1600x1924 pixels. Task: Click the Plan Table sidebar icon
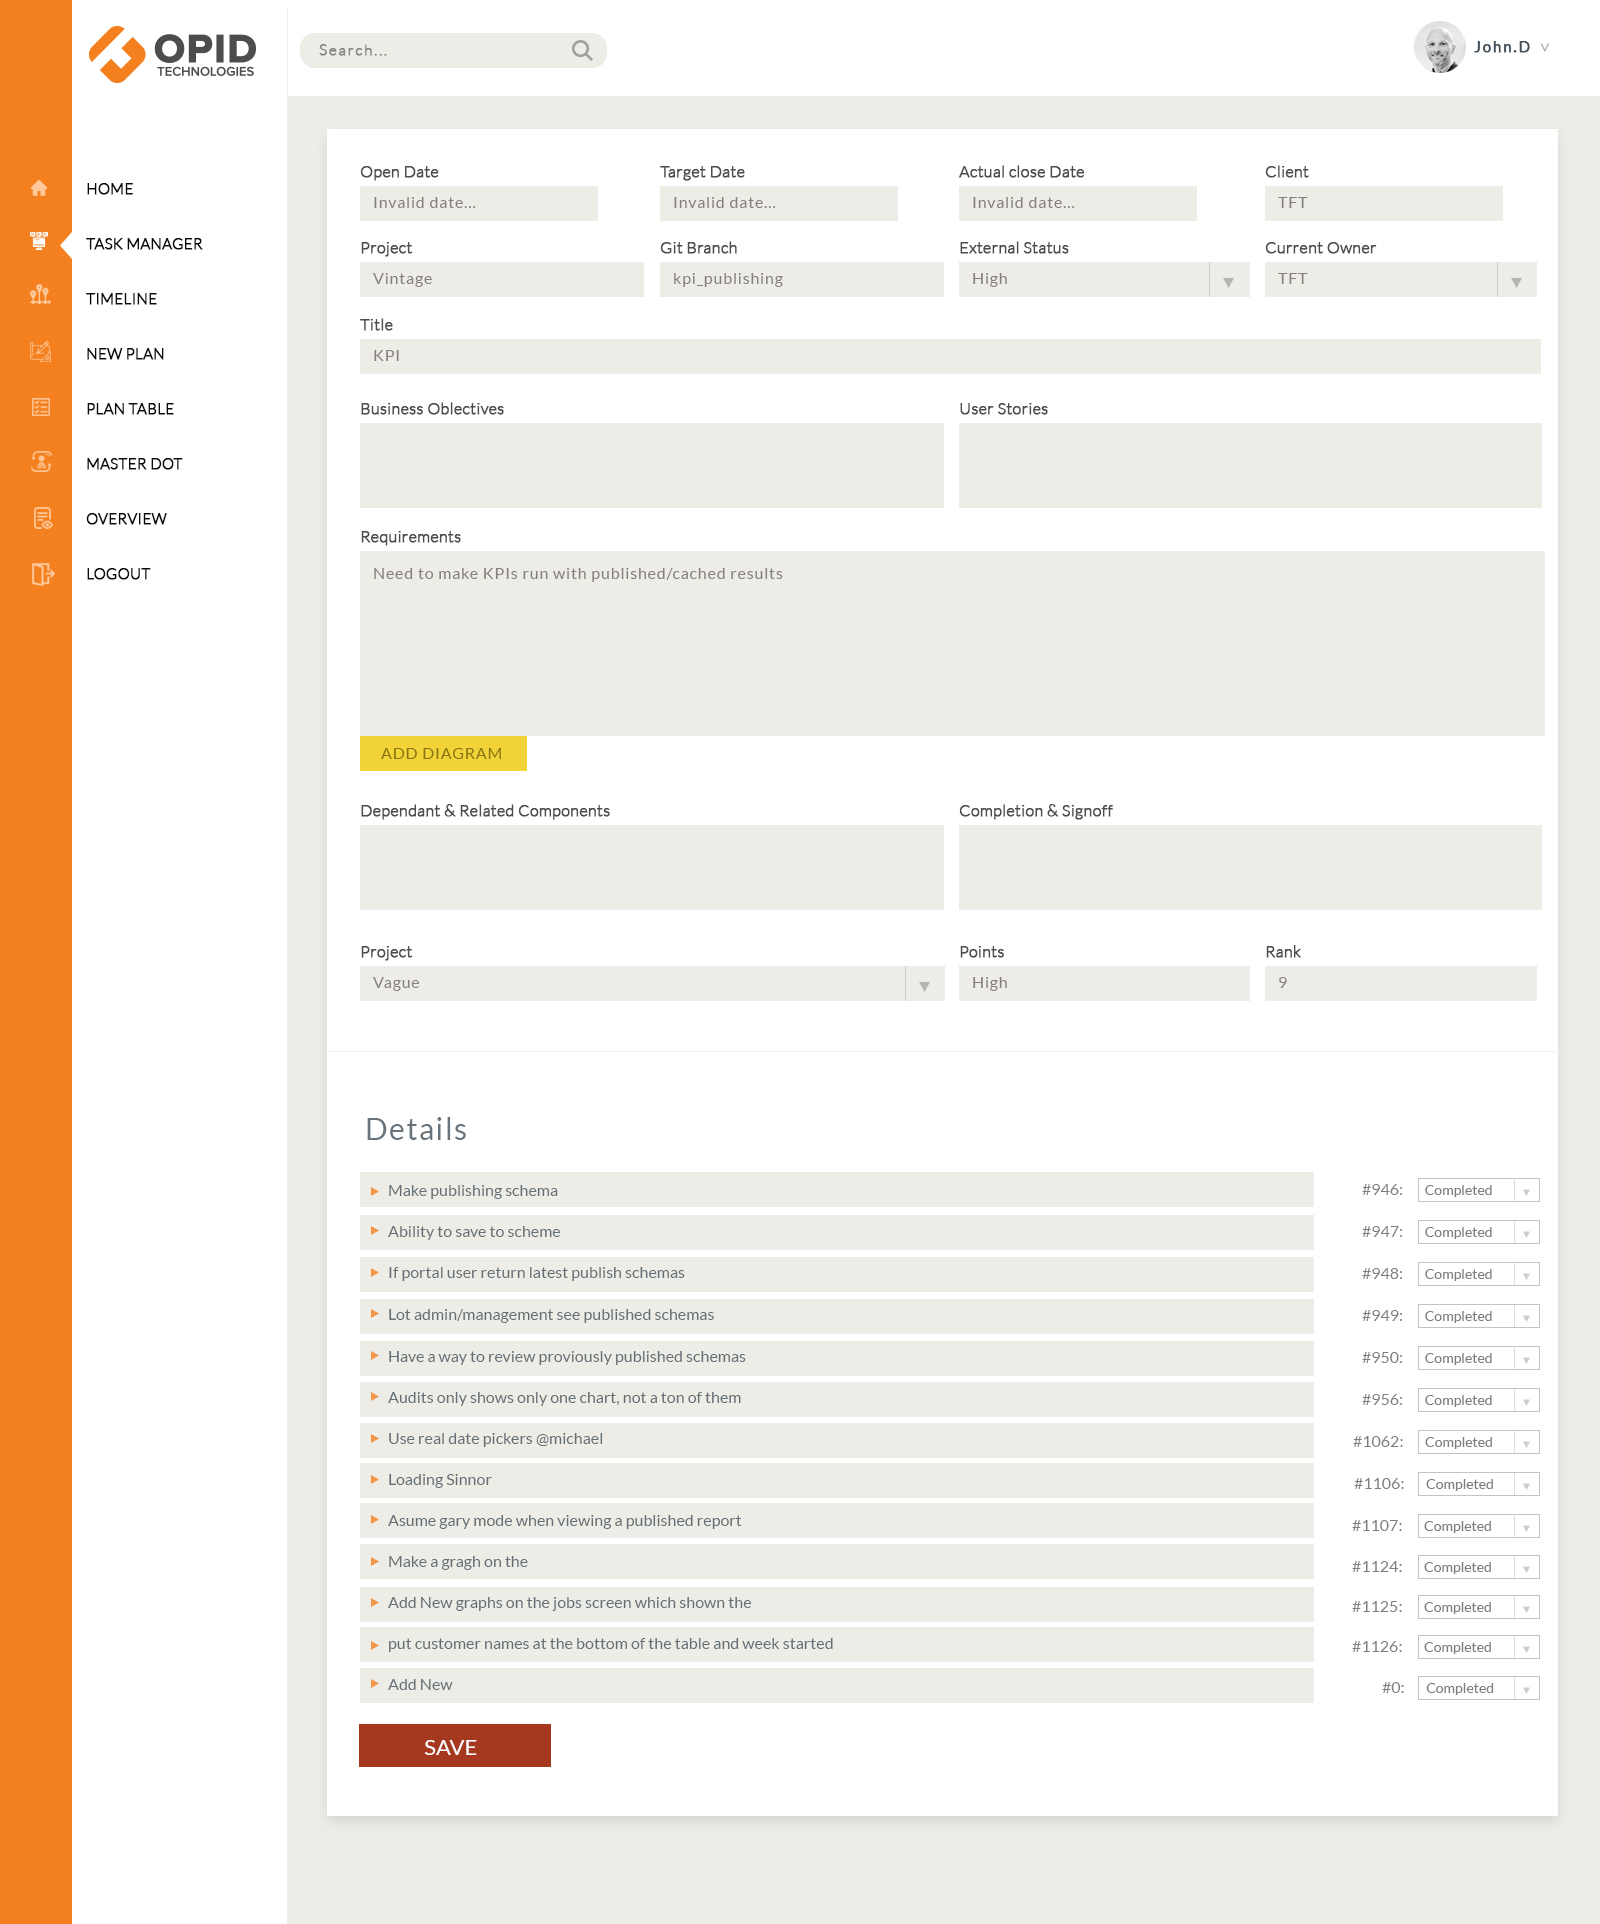coord(41,407)
